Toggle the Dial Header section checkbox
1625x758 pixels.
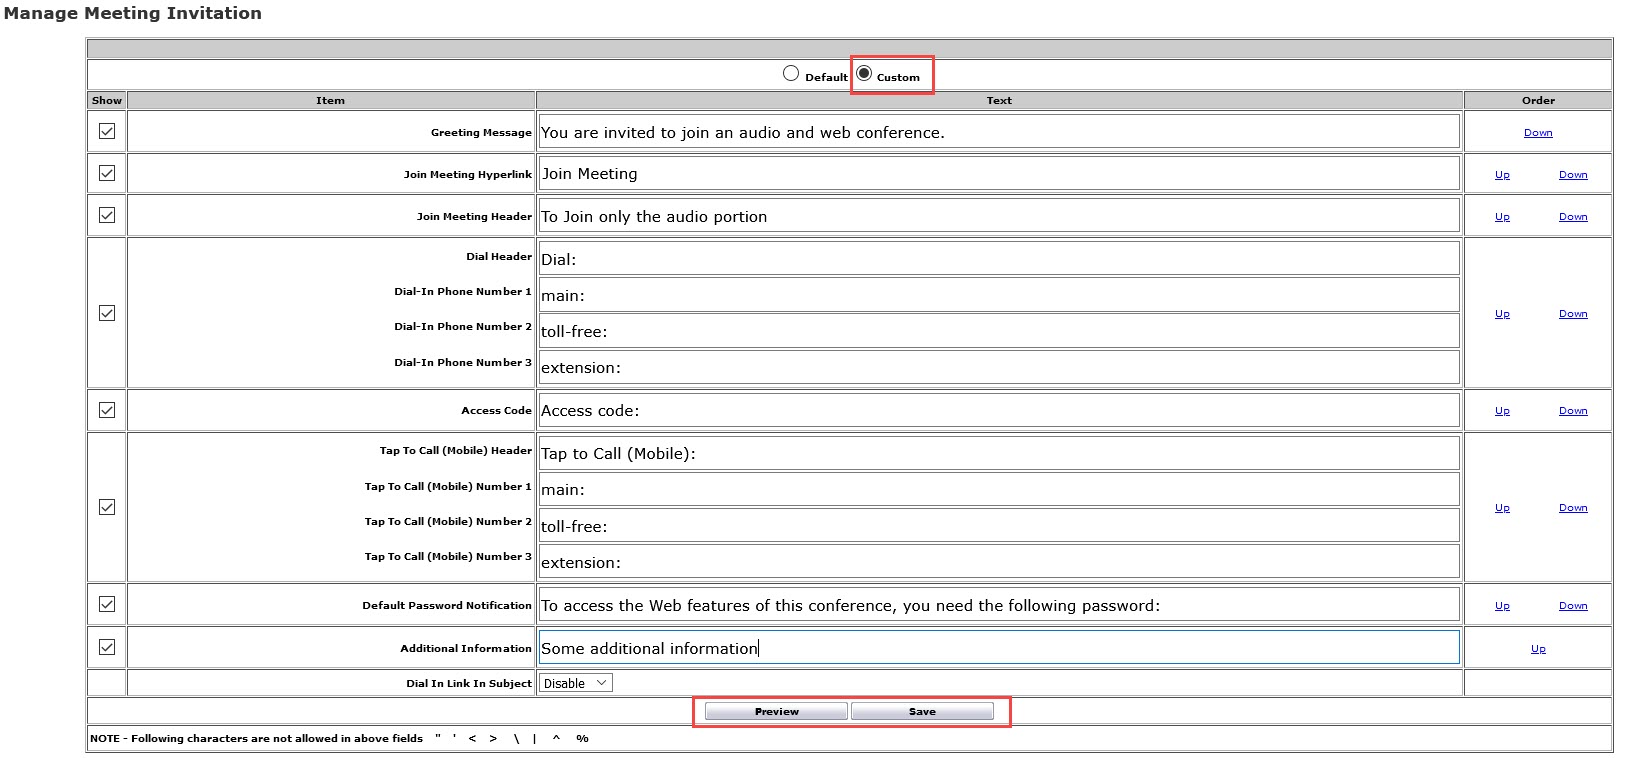point(107,313)
